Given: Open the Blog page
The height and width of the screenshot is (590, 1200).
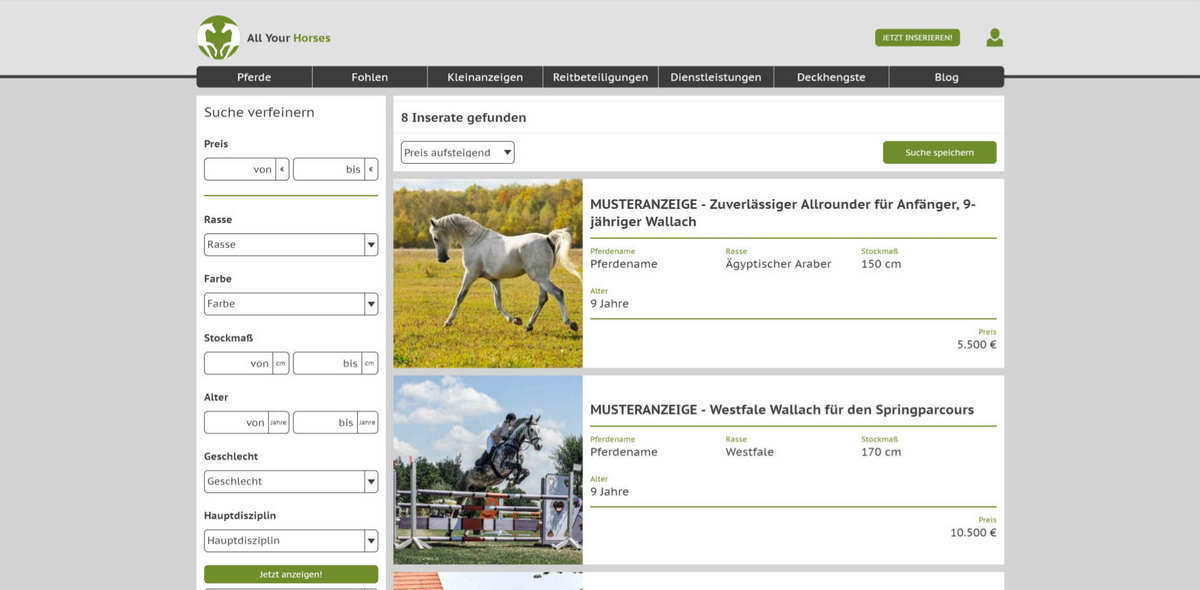Looking at the screenshot, I should (946, 77).
